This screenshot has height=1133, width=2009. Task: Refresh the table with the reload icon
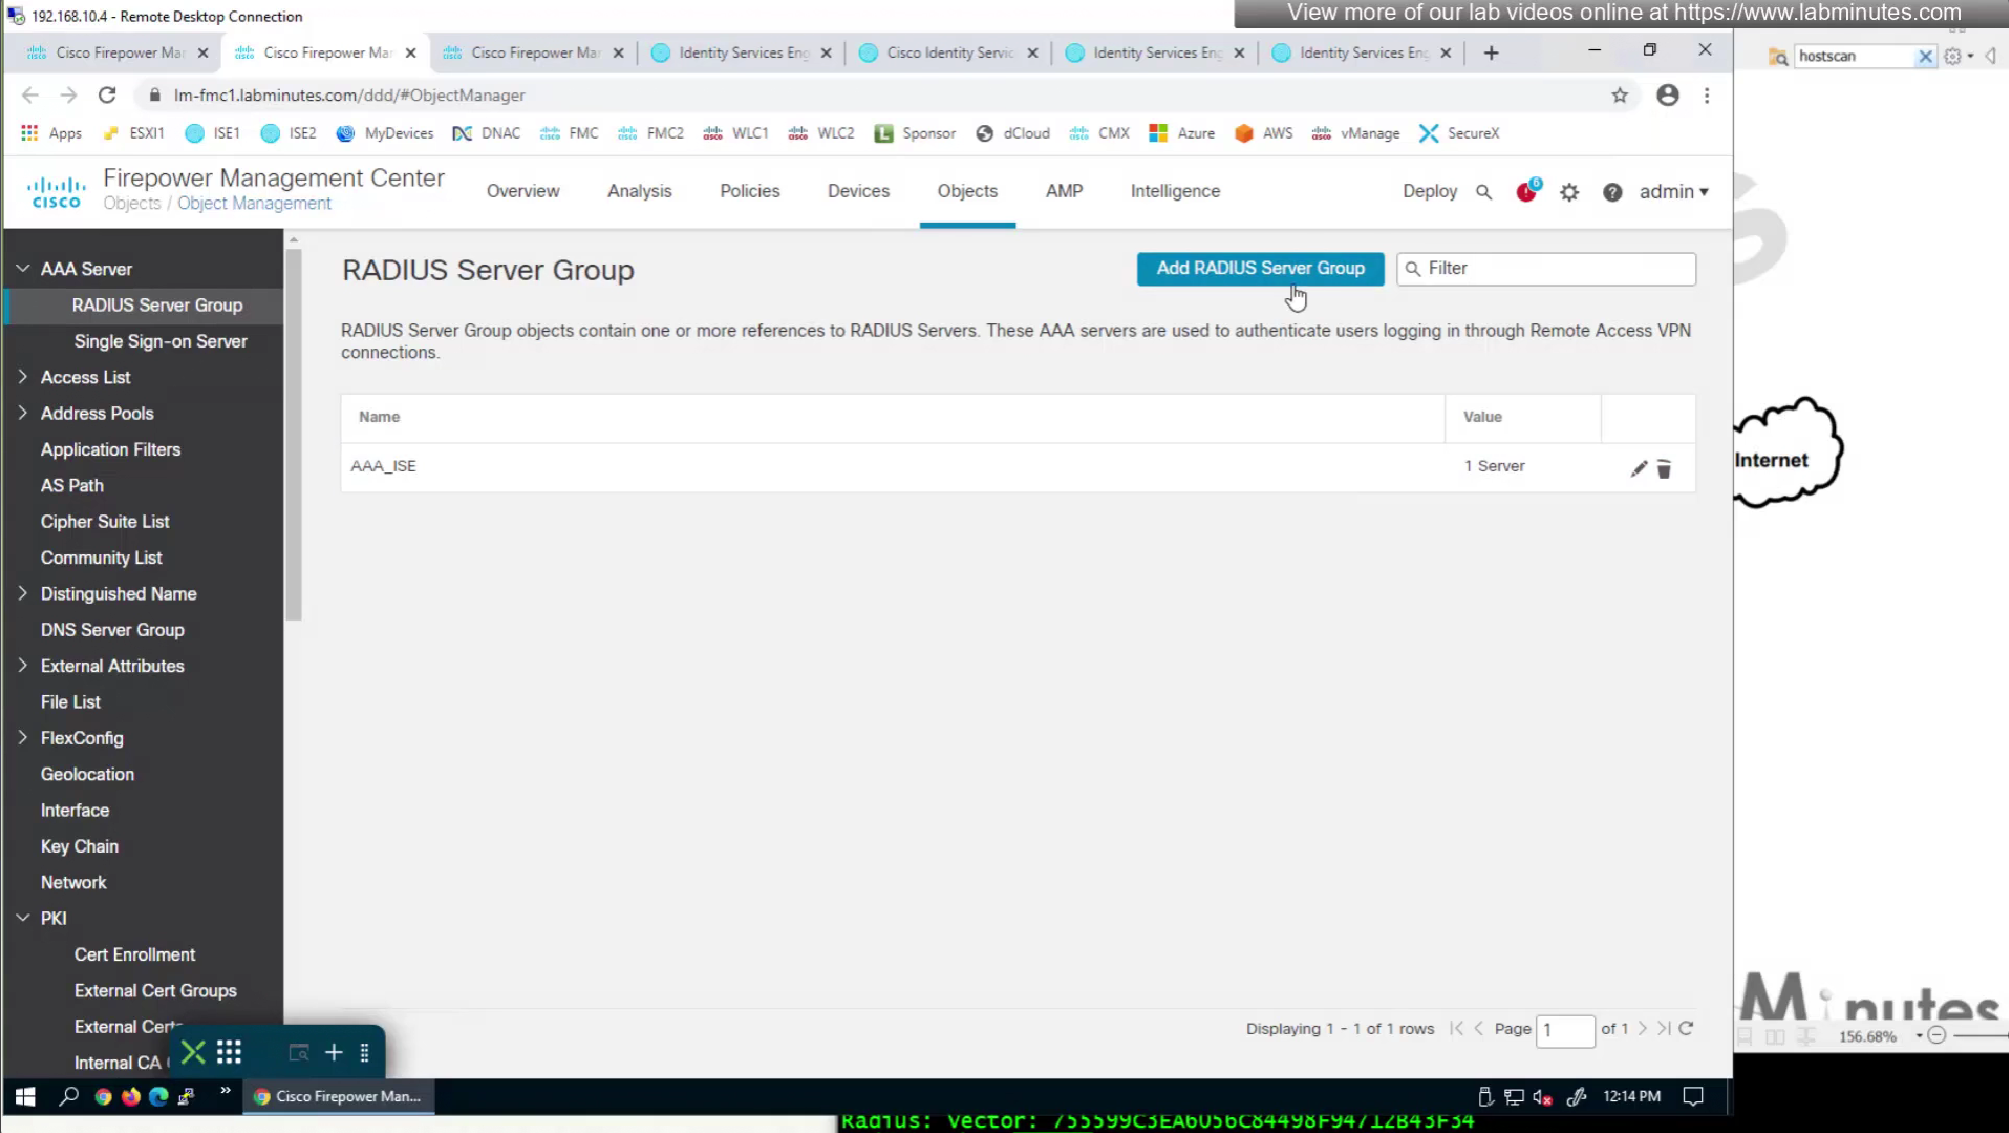coord(1686,1028)
